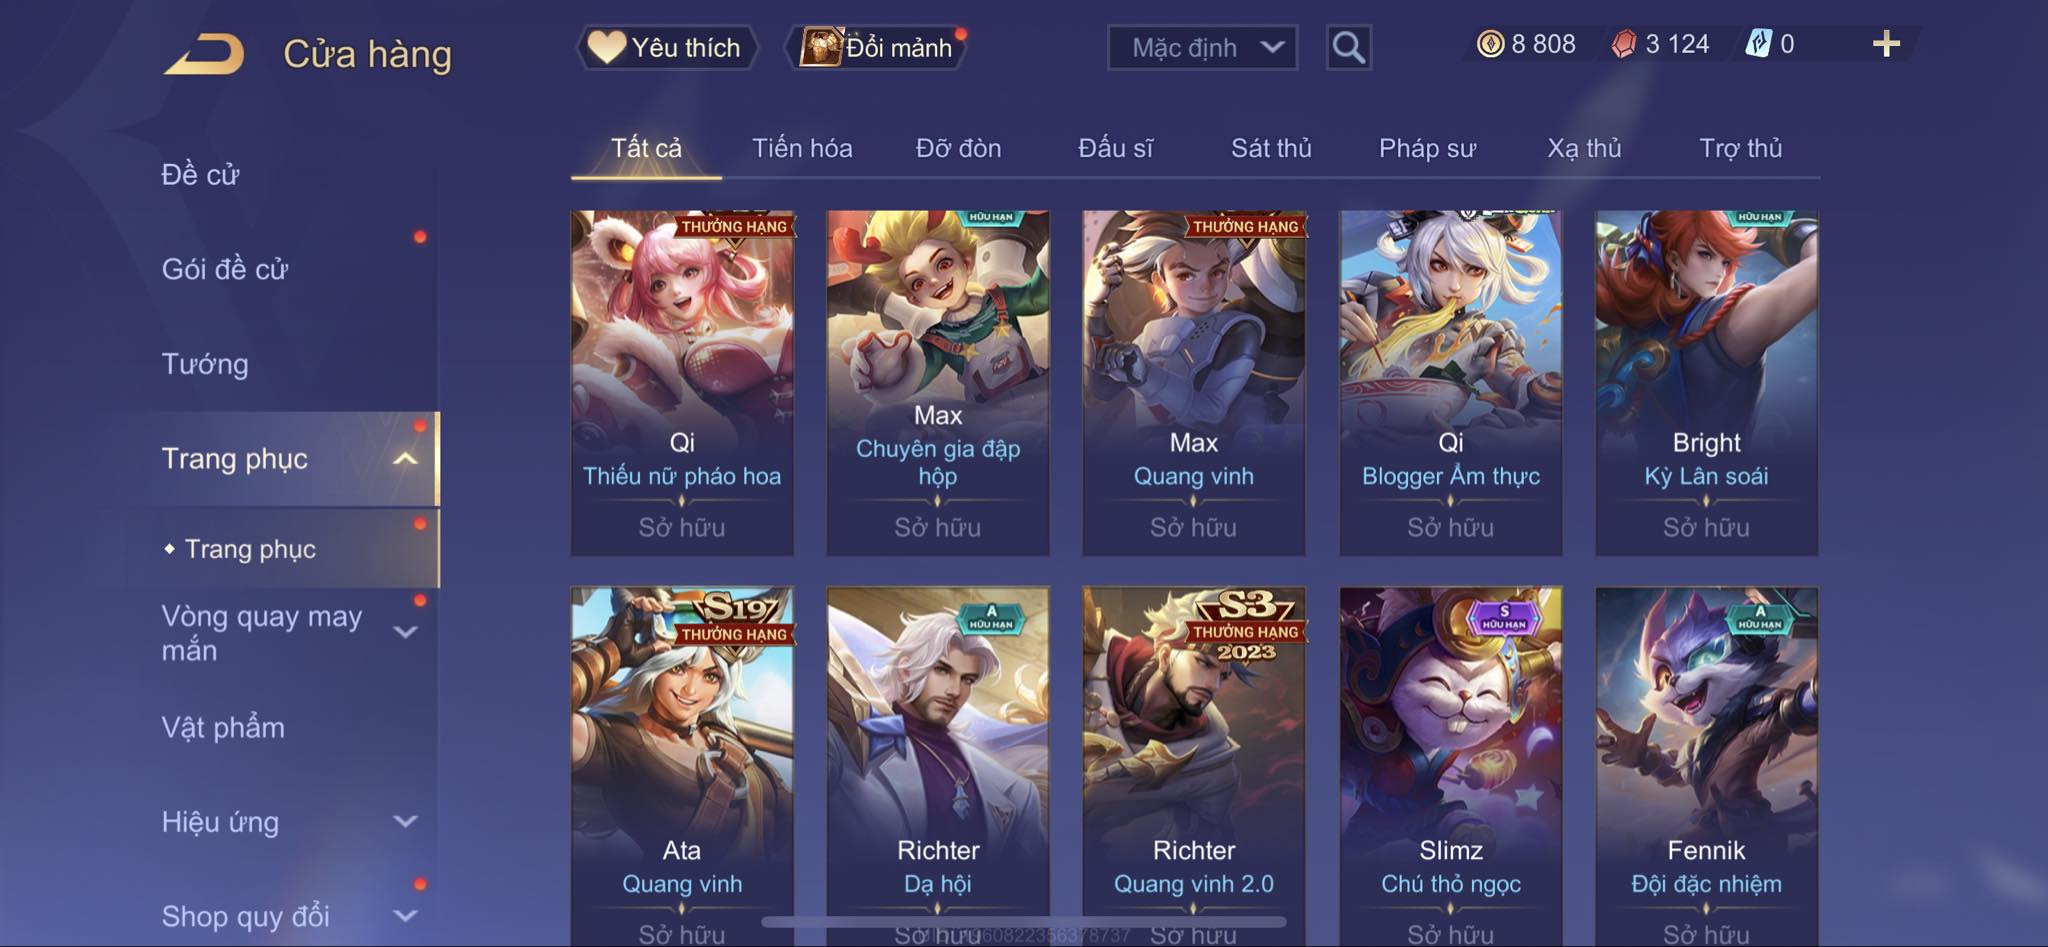
Task: Click the back arrow icon beside Cửa hàng
Action: coord(205,53)
